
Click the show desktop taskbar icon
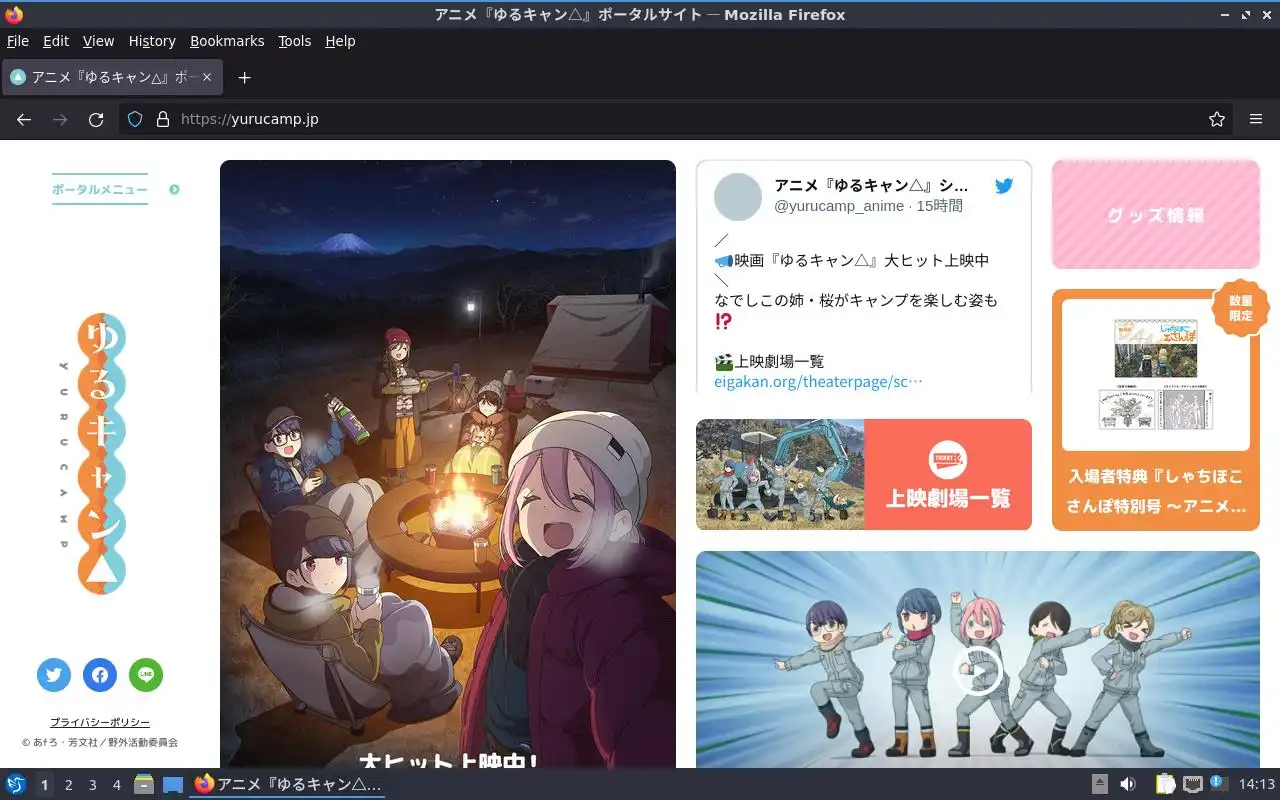(173, 784)
